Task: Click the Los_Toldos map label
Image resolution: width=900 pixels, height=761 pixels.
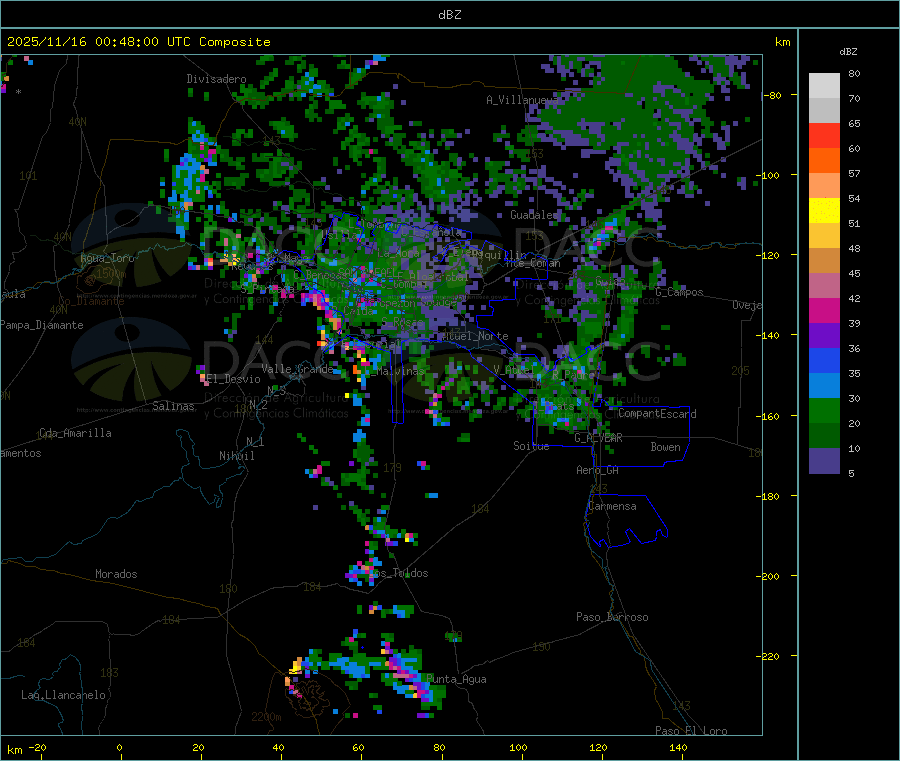Action: tap(398, 573)
